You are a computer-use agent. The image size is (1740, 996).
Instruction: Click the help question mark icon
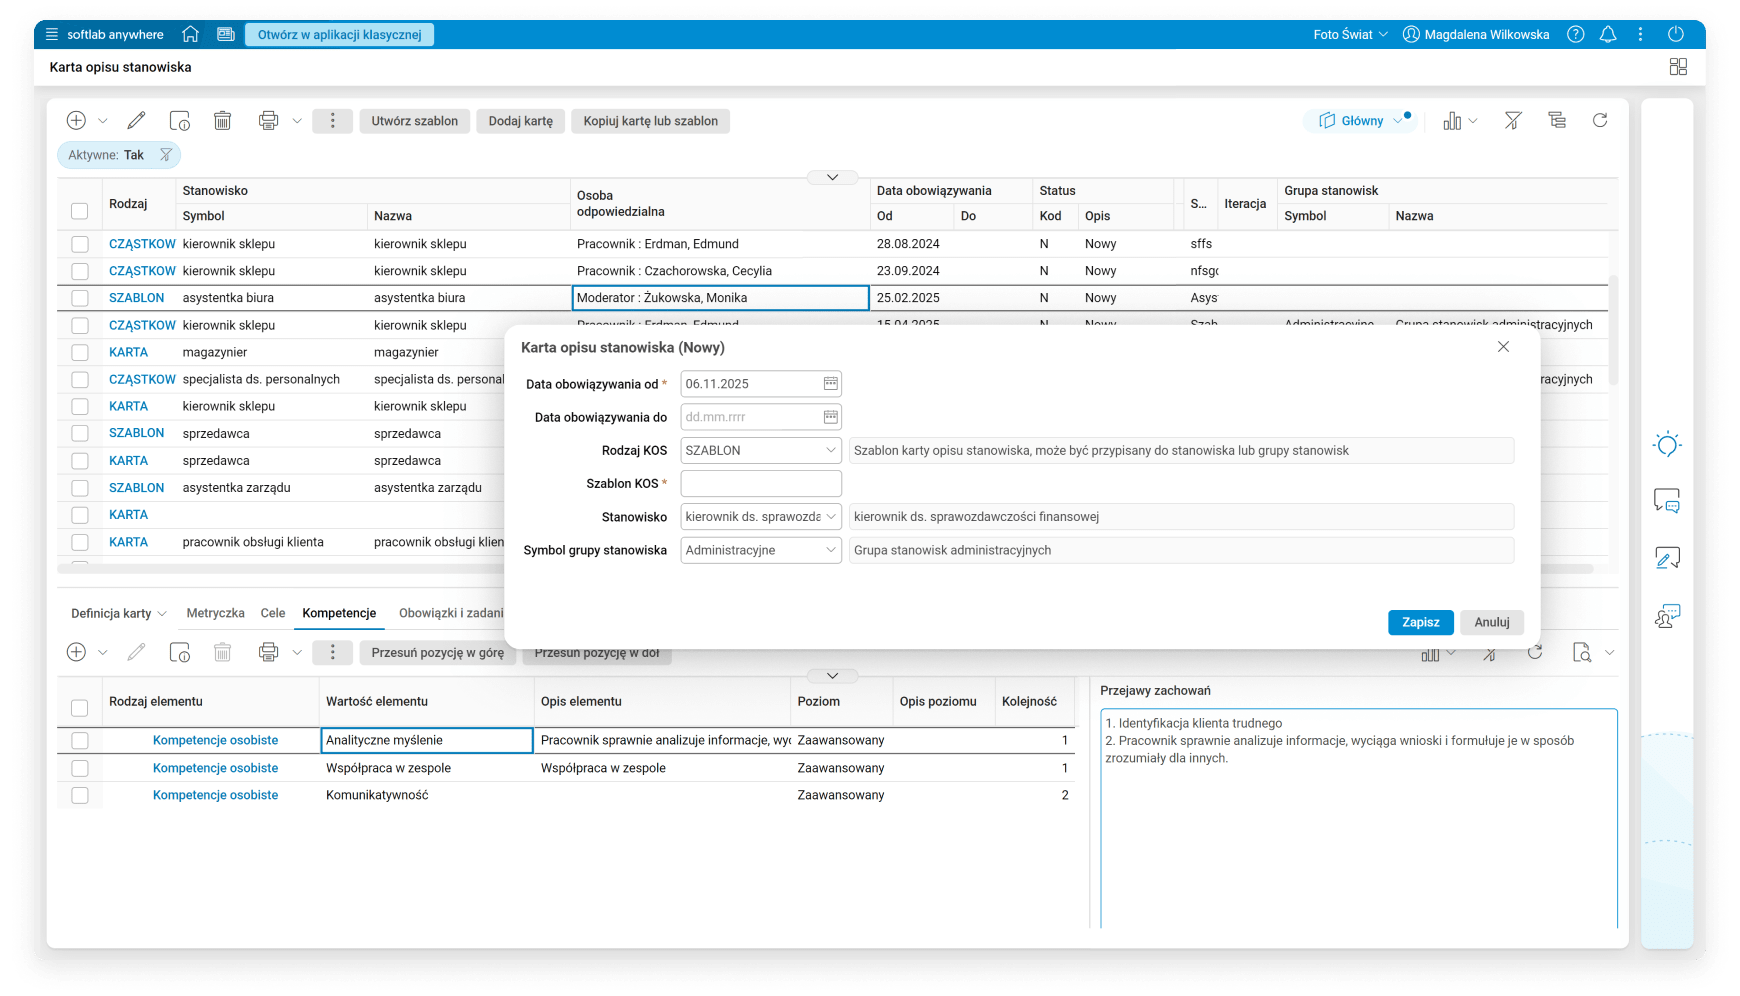pyautogui.click(x=1576, y=34)
